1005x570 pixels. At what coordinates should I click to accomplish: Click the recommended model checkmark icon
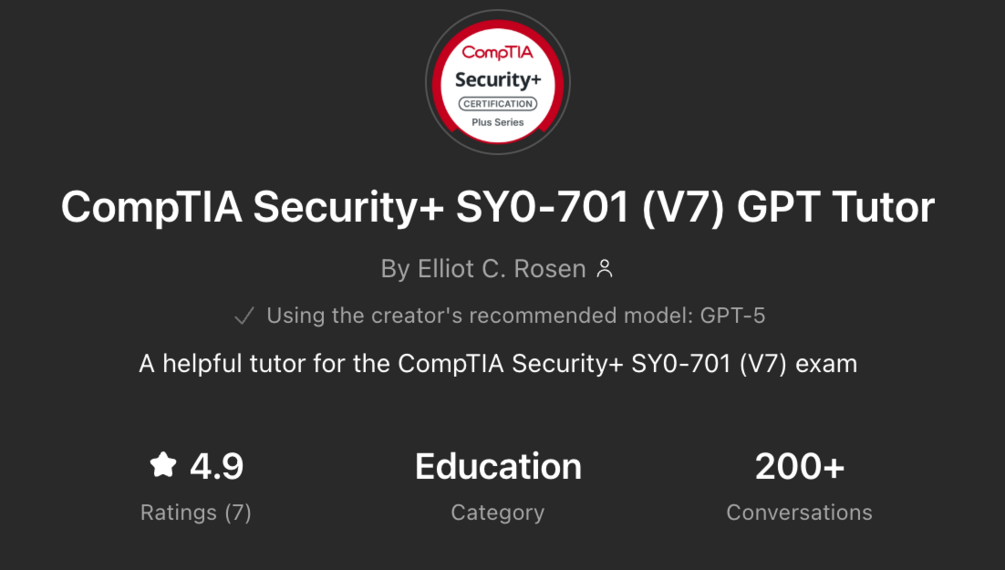pyautogui.click(x=243, y=316)
